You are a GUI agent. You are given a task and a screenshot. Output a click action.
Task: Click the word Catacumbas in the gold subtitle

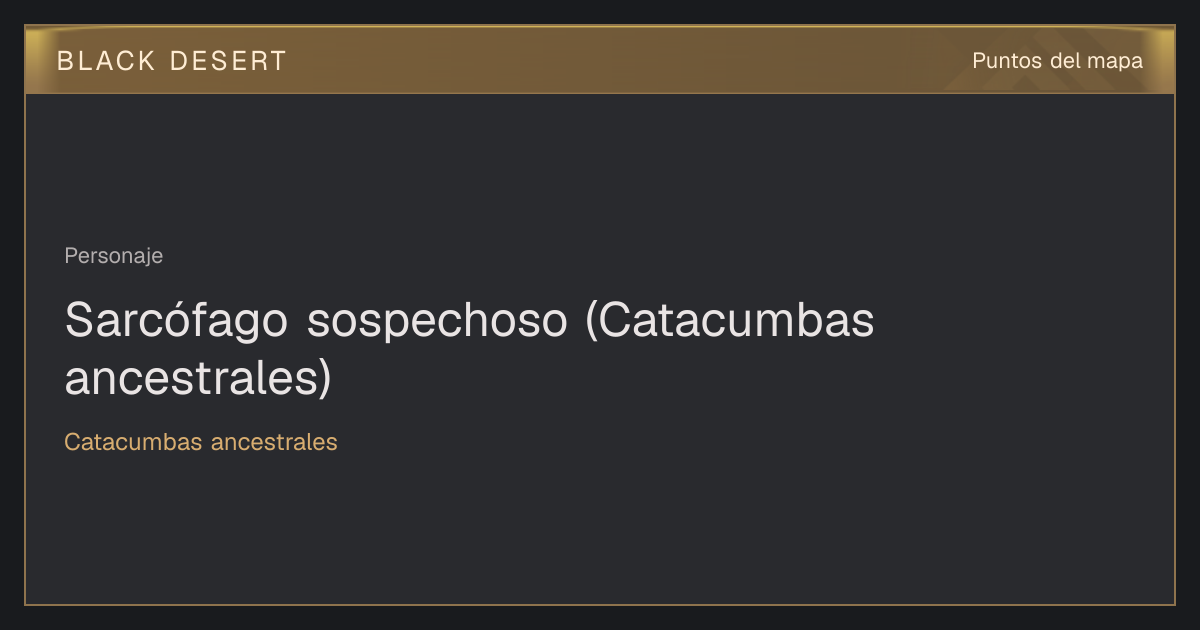click(134, 442)
